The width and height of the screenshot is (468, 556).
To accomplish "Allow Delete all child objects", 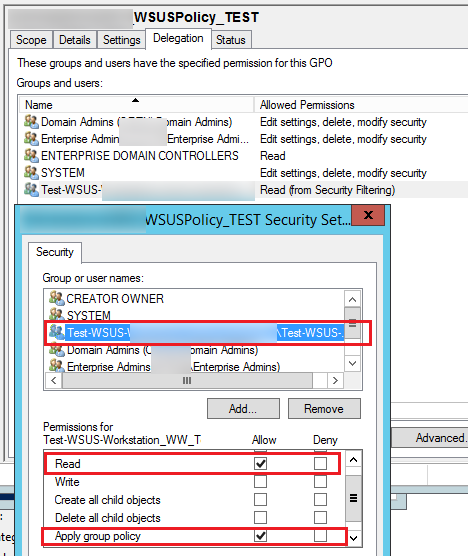I will click(x=260, y=518).
